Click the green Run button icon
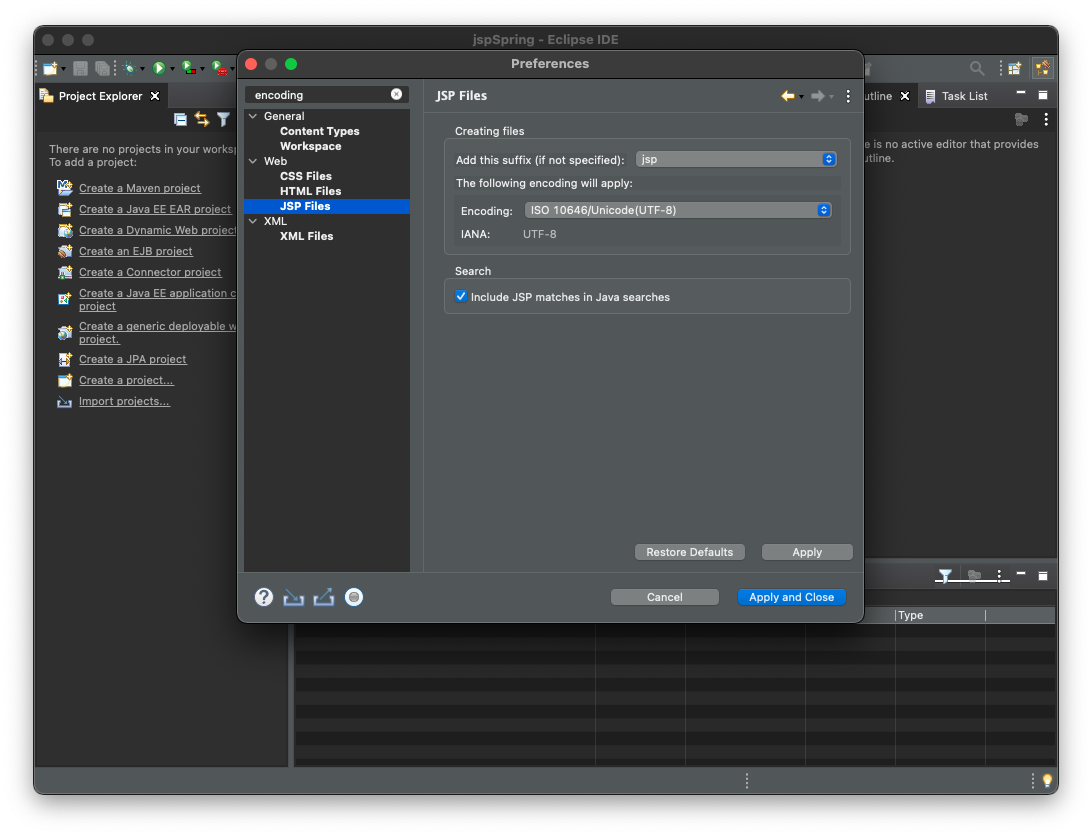Image resolution: width=1092 pixels, height=836 pixels. (x=159, y=68)
